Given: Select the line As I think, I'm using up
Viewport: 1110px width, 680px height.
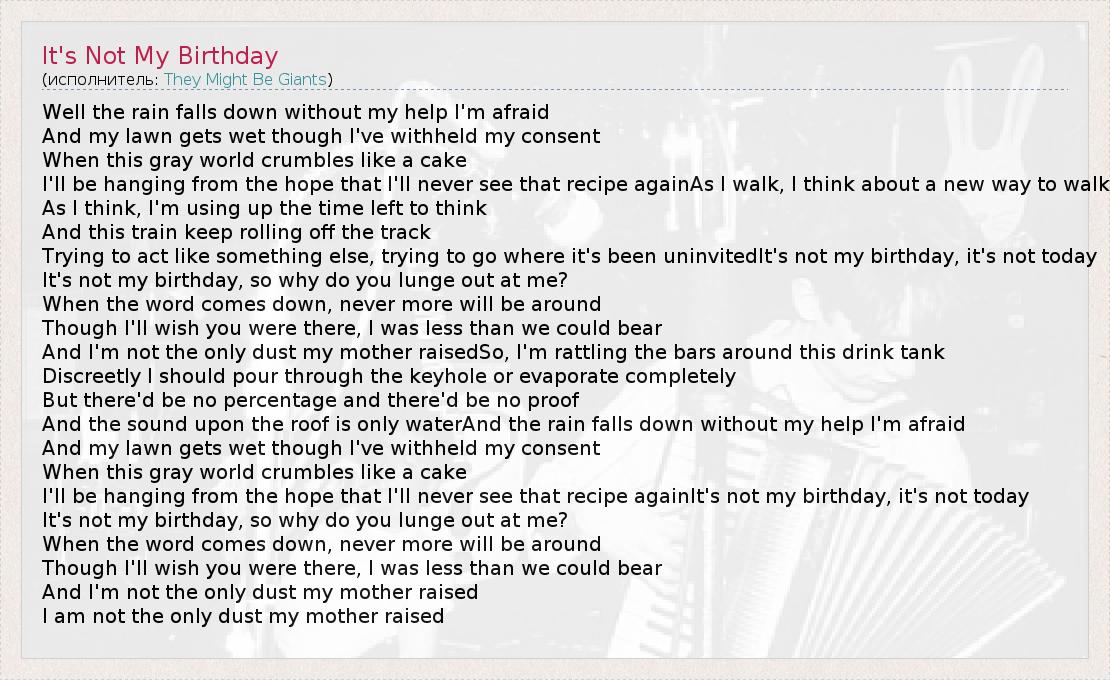Looking at the screenshot, I should click(264, 208).
